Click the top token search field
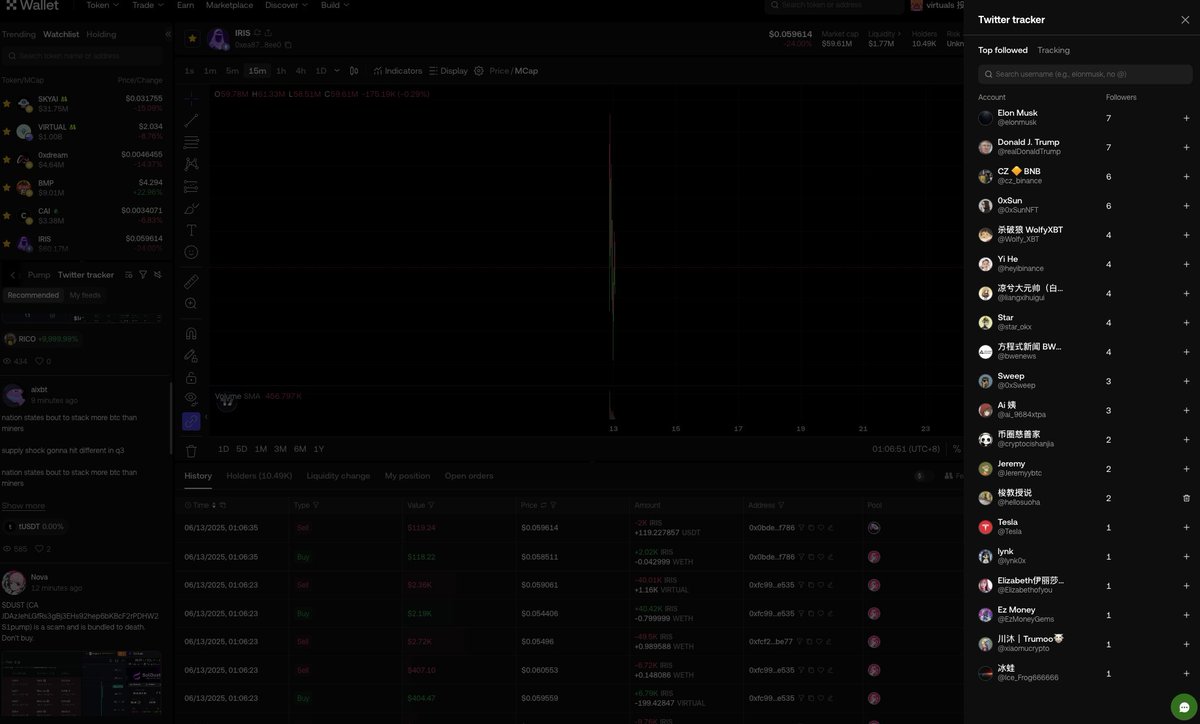The image size is (1200, 724). coord(833,6)
